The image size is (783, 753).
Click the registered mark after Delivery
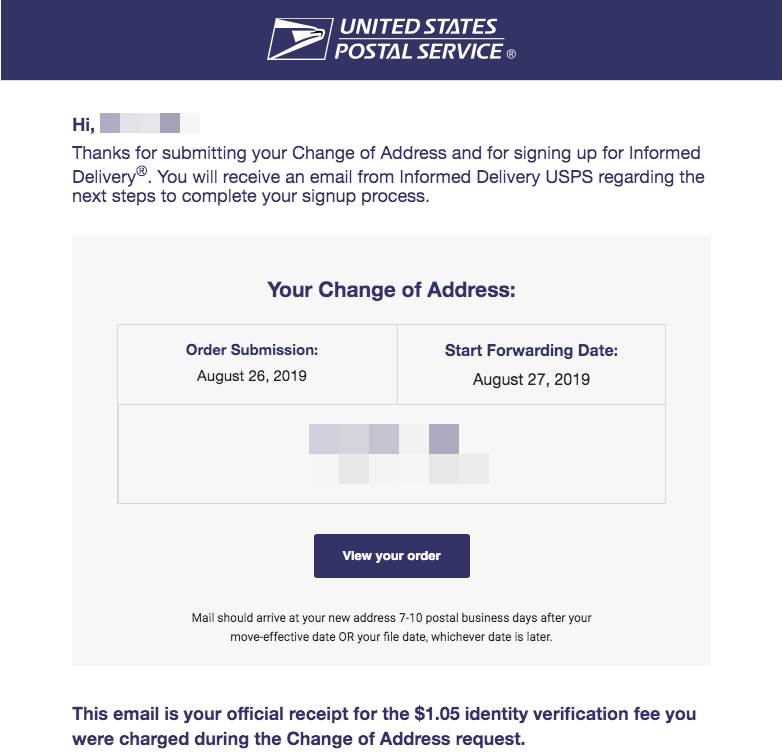pos(142,172)
